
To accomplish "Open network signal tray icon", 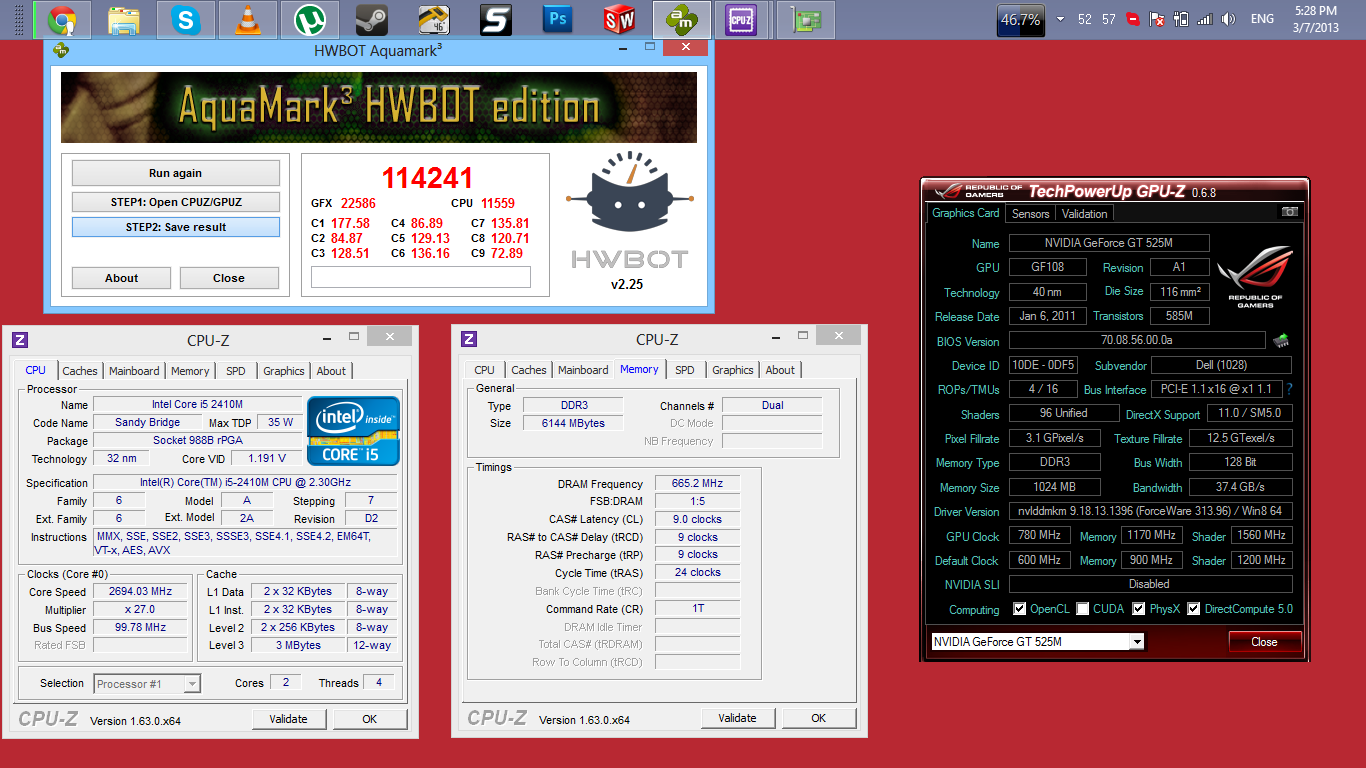I will click(x=1204, y=19).
